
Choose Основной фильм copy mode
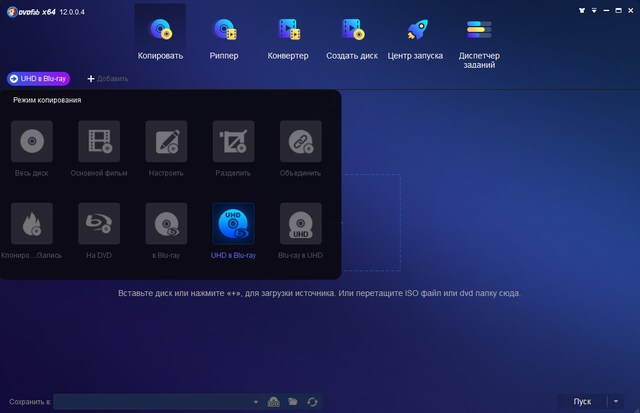click(x=99, y=148)
